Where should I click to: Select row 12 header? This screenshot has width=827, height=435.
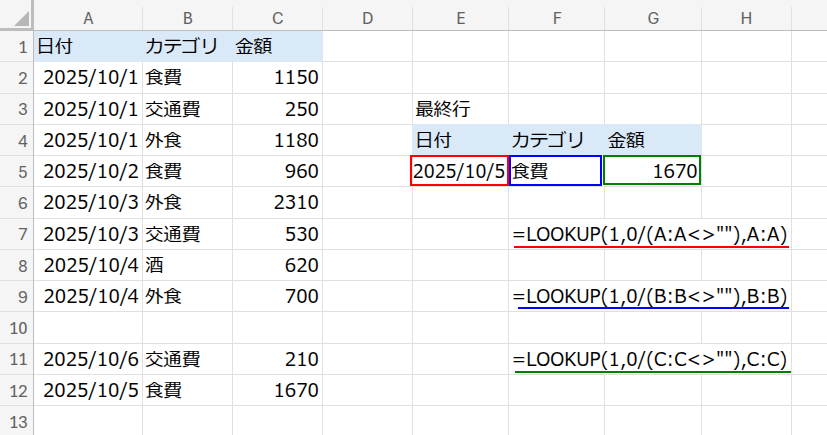[17, 390]
